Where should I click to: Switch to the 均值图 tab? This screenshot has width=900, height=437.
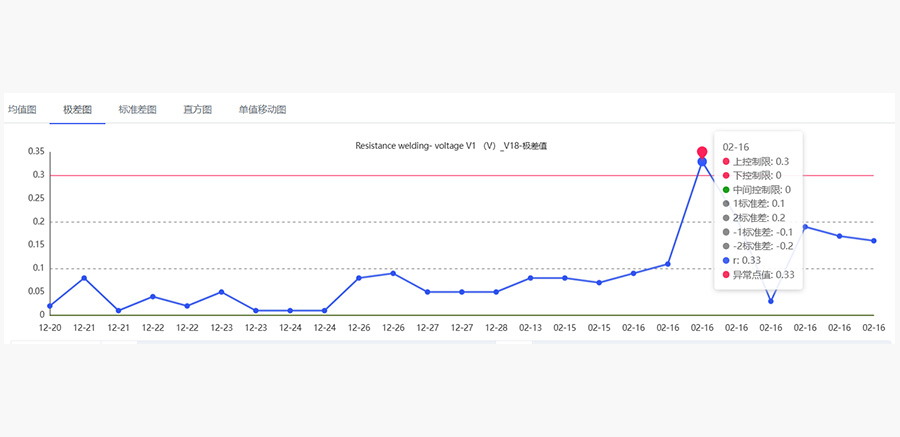22,110
